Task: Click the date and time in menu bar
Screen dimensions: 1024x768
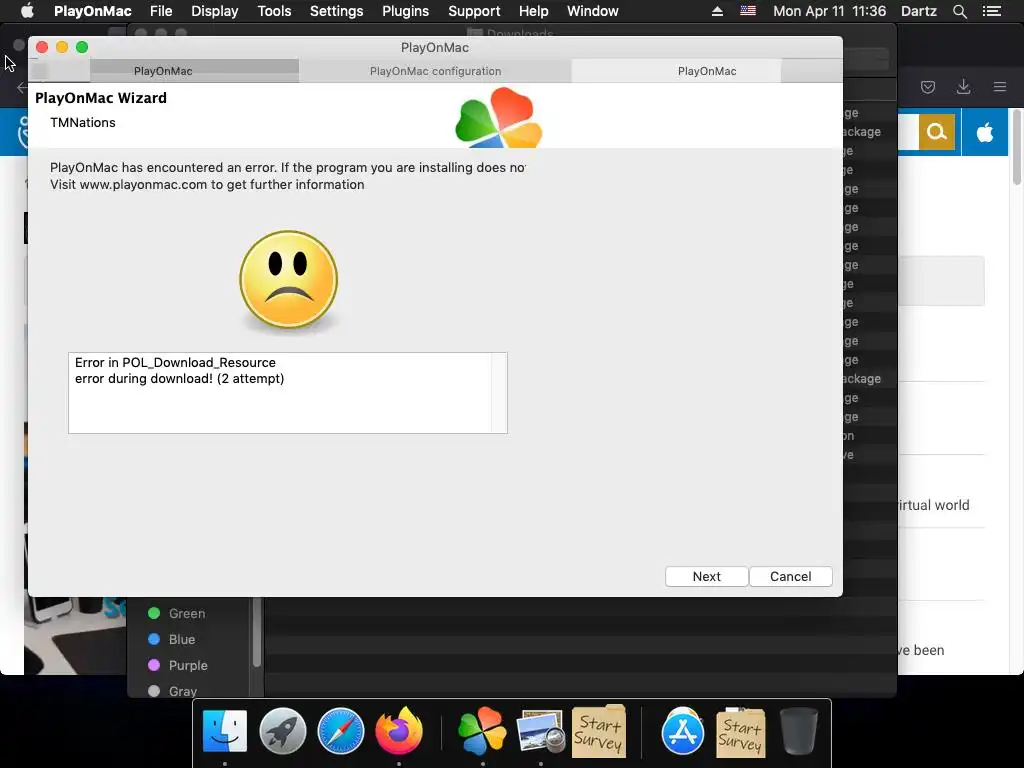Action: coord(829,11)
